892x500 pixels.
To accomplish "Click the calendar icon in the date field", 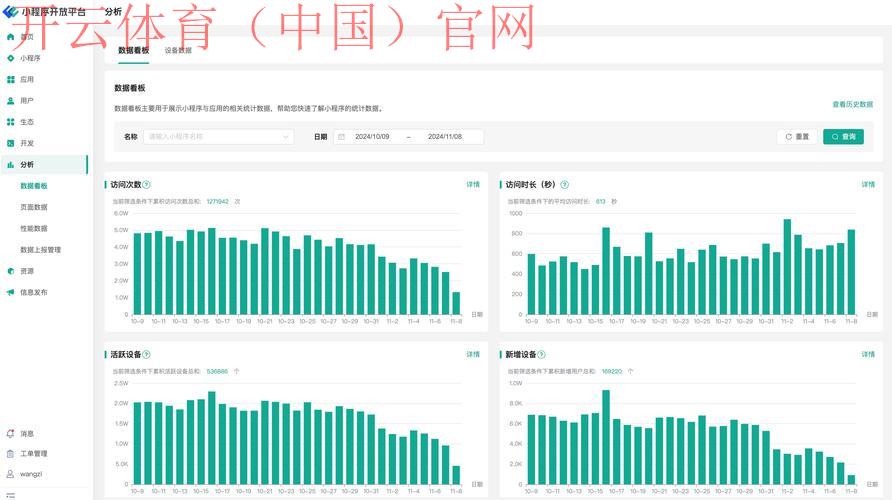I will click(341, 137).
